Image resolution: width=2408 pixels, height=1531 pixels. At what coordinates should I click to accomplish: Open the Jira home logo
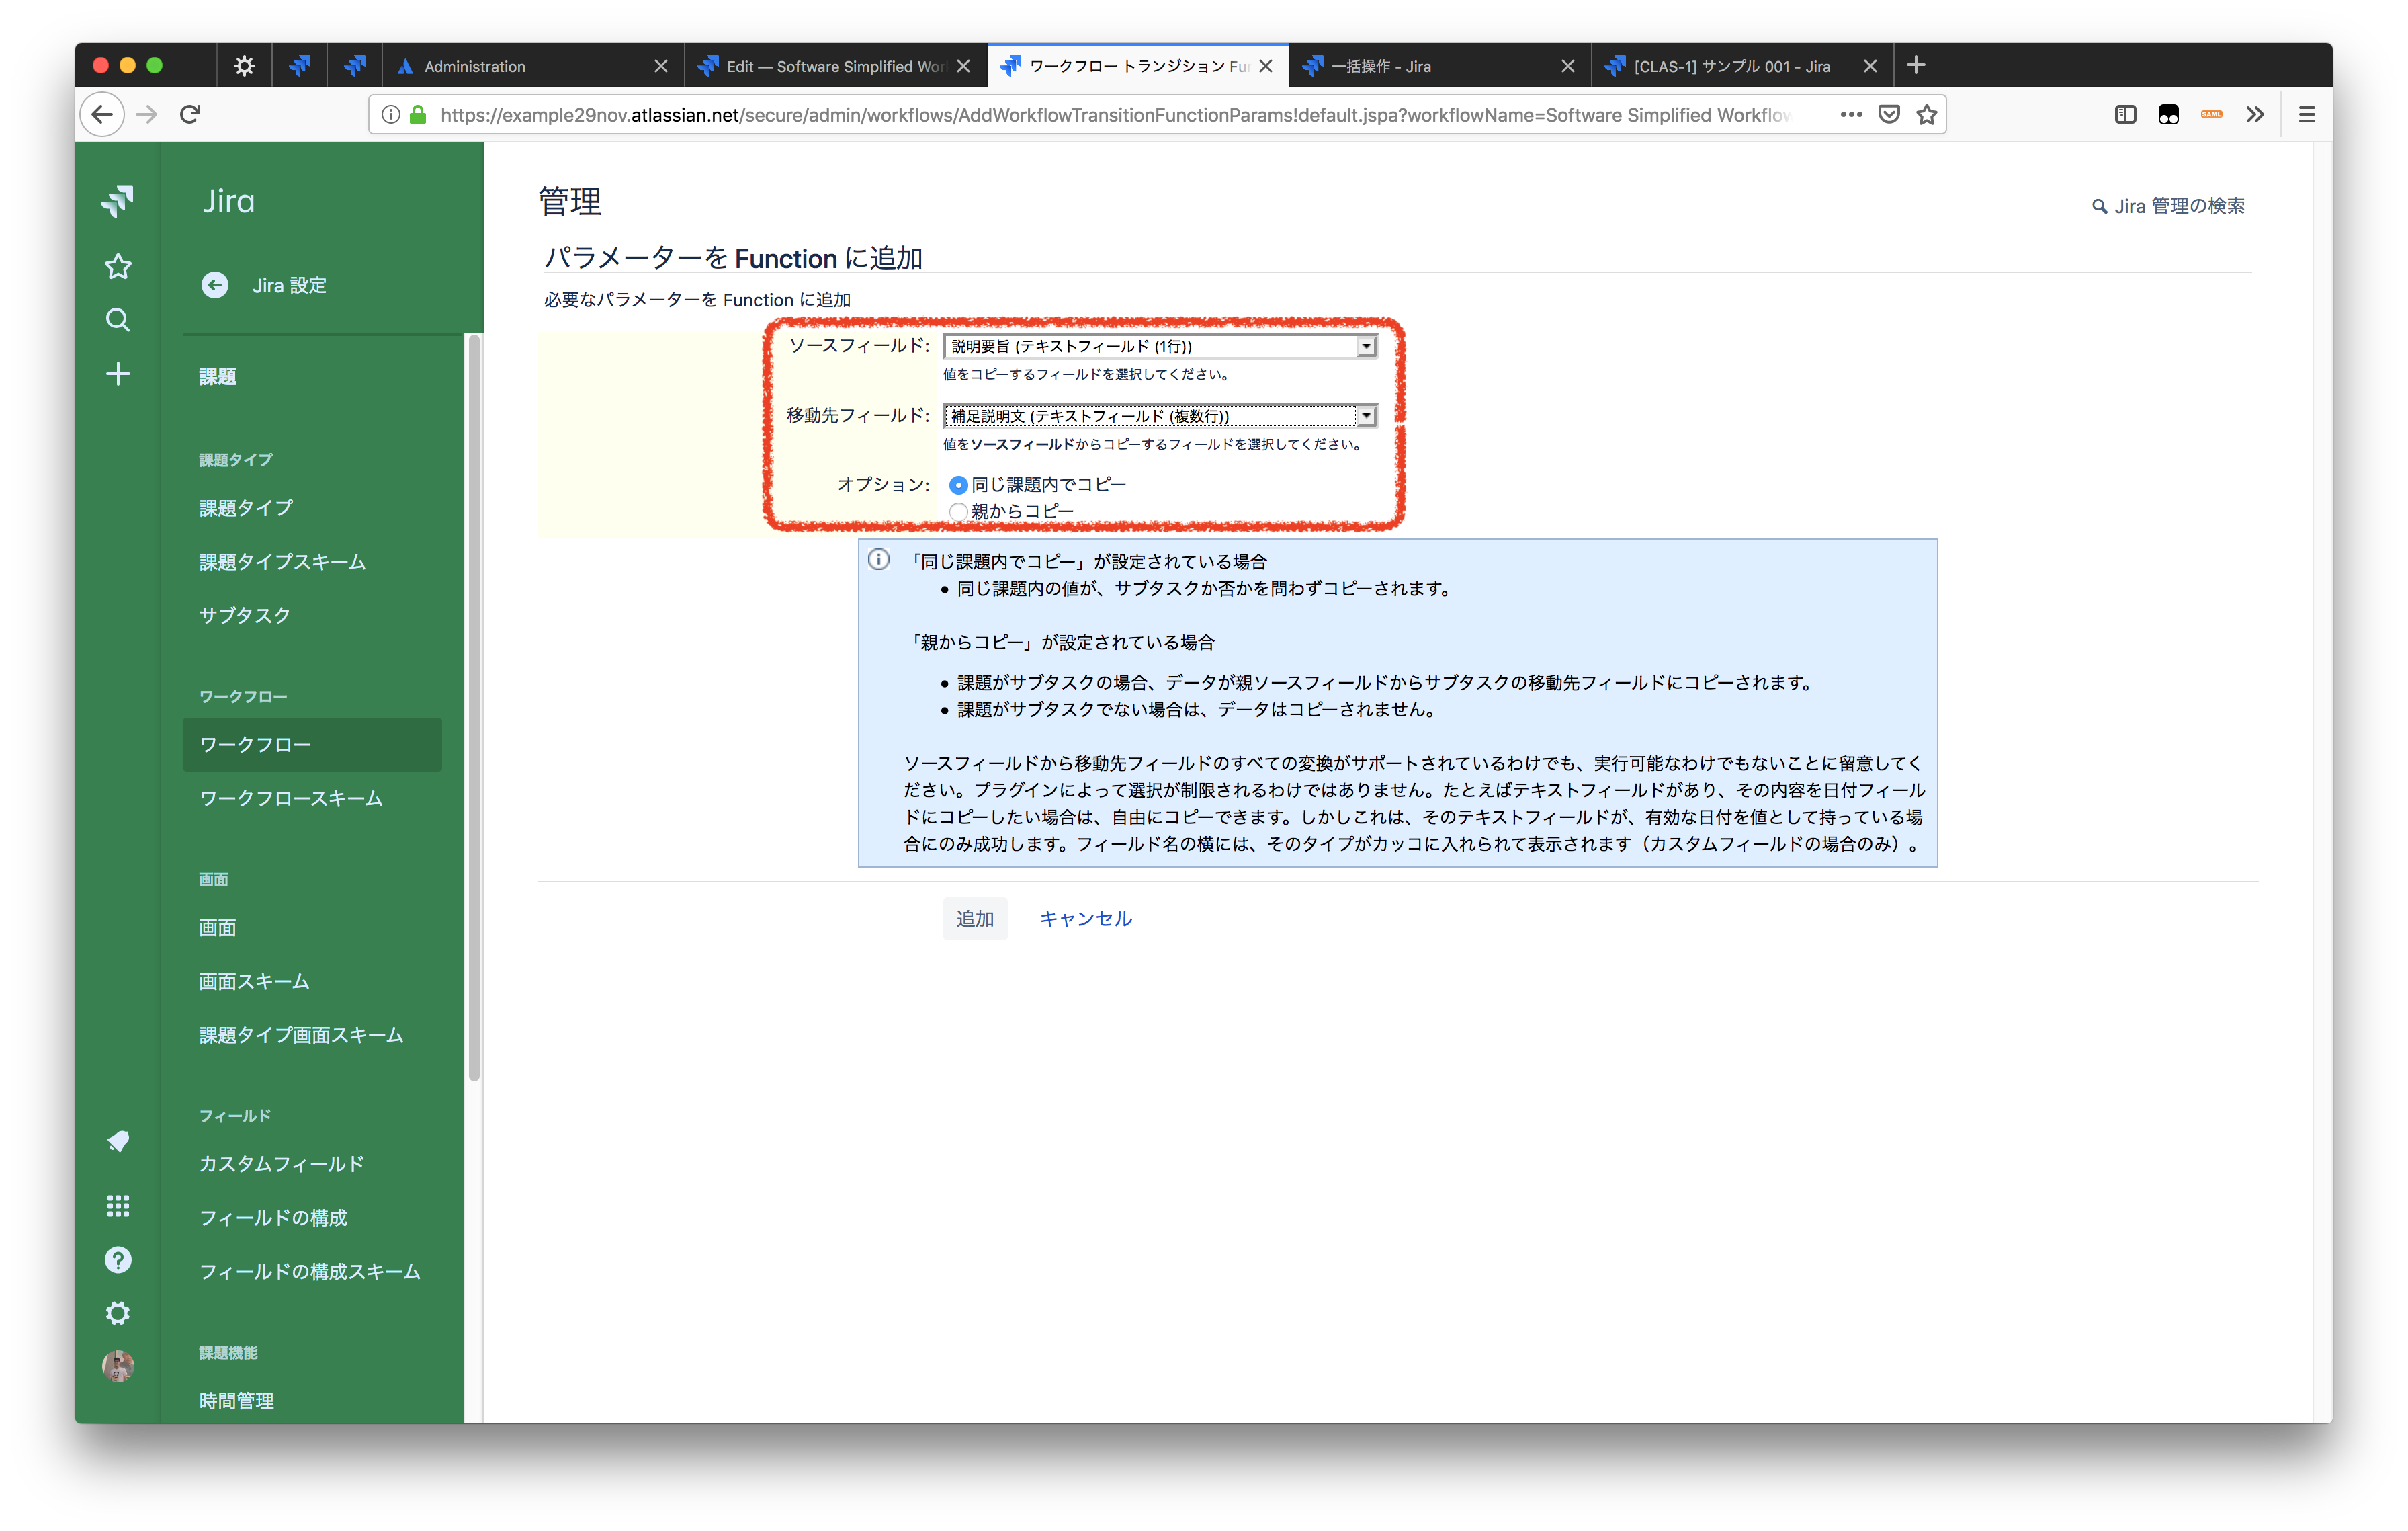(x=118, y=201)
